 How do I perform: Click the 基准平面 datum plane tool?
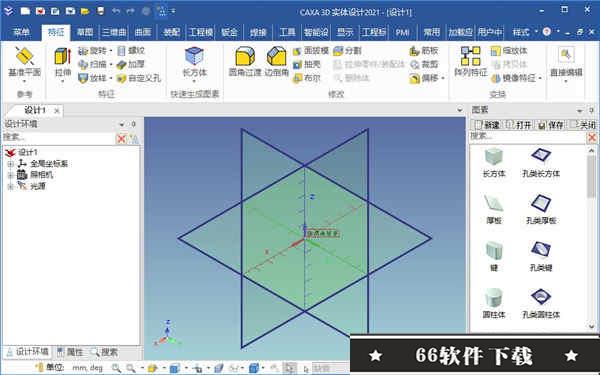[24, 61]
